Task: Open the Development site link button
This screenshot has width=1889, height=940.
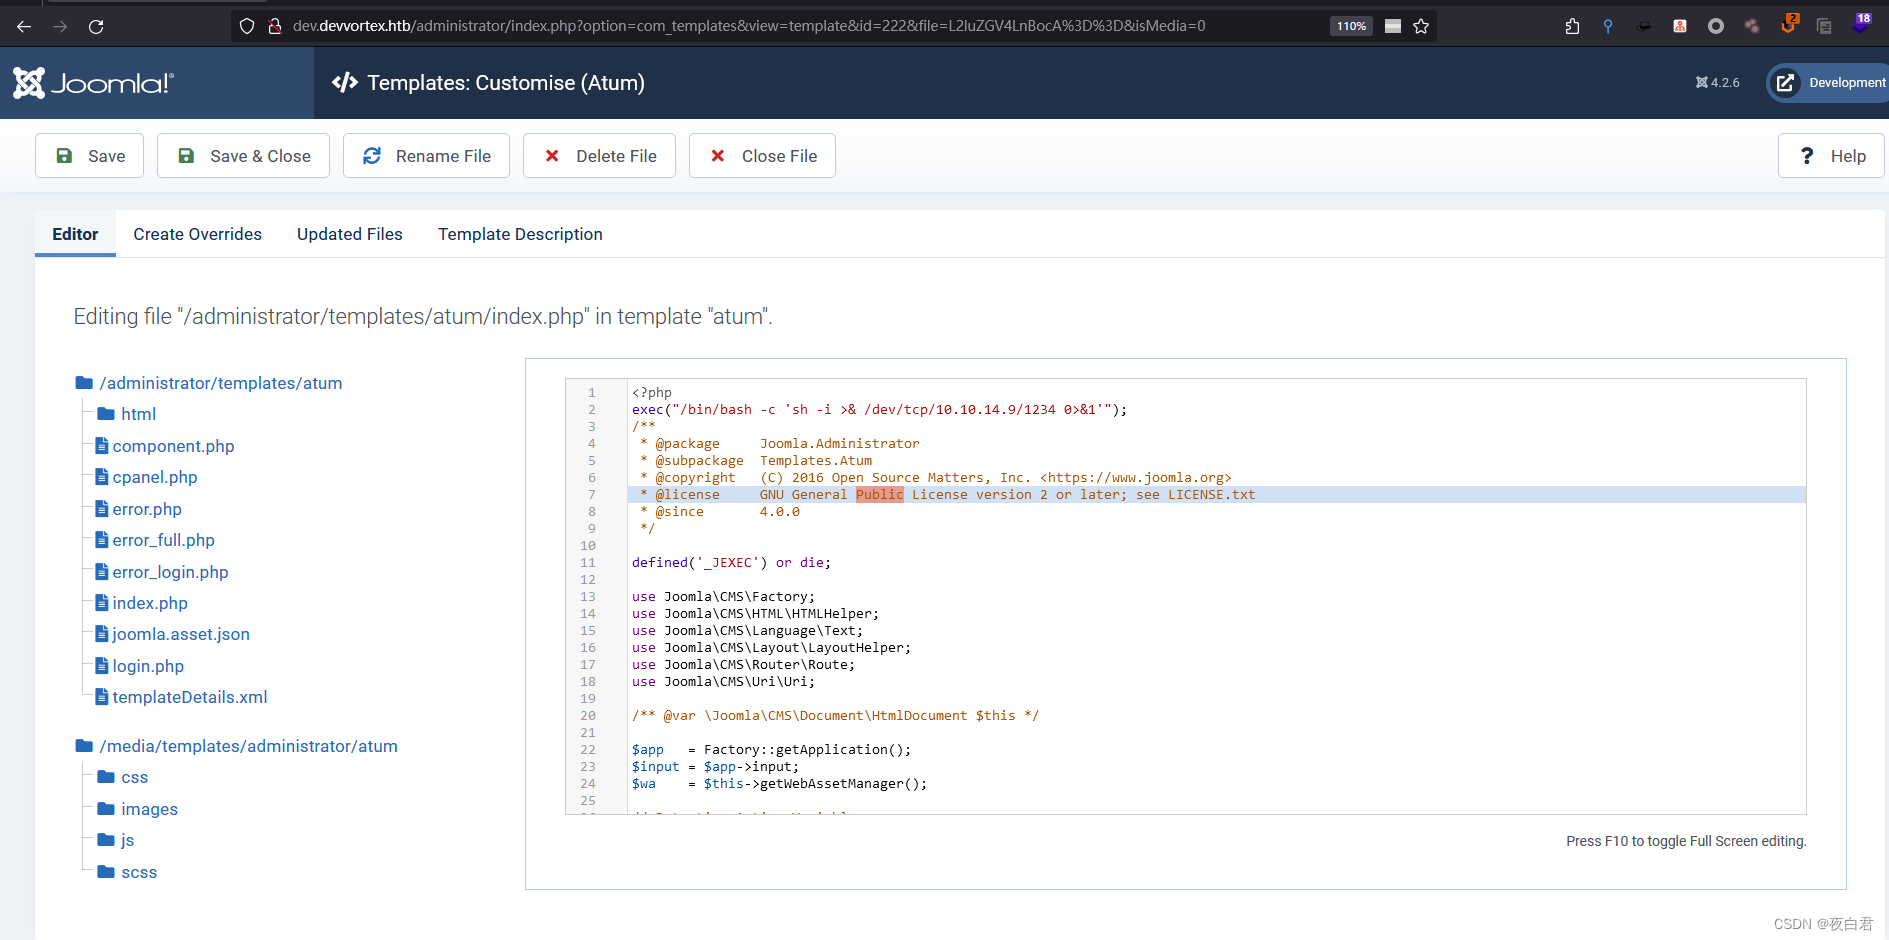Action: click(1828, 83)
